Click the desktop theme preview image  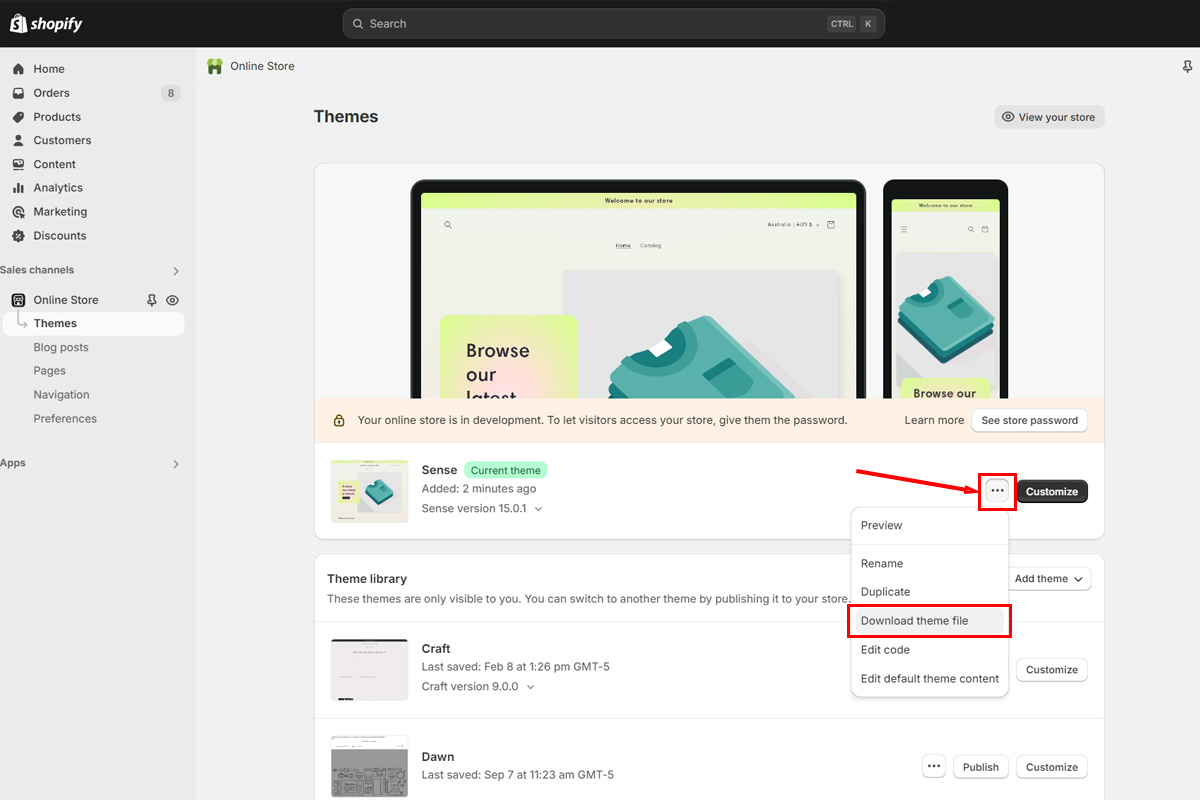point(638,289)
